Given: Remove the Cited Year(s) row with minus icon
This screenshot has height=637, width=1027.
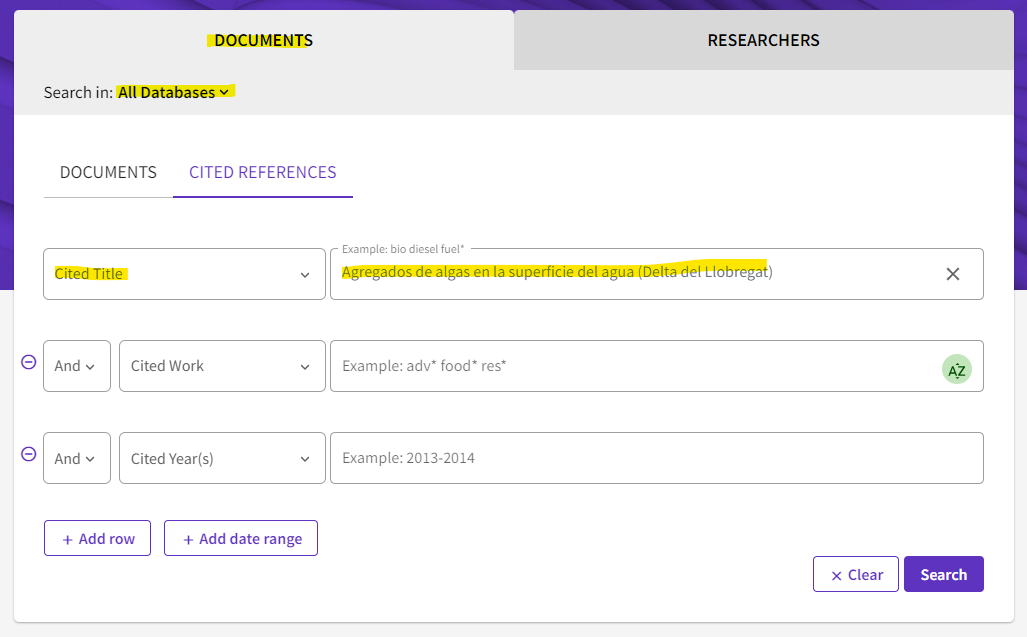Looking at the screenshot, I should point(28,454).
